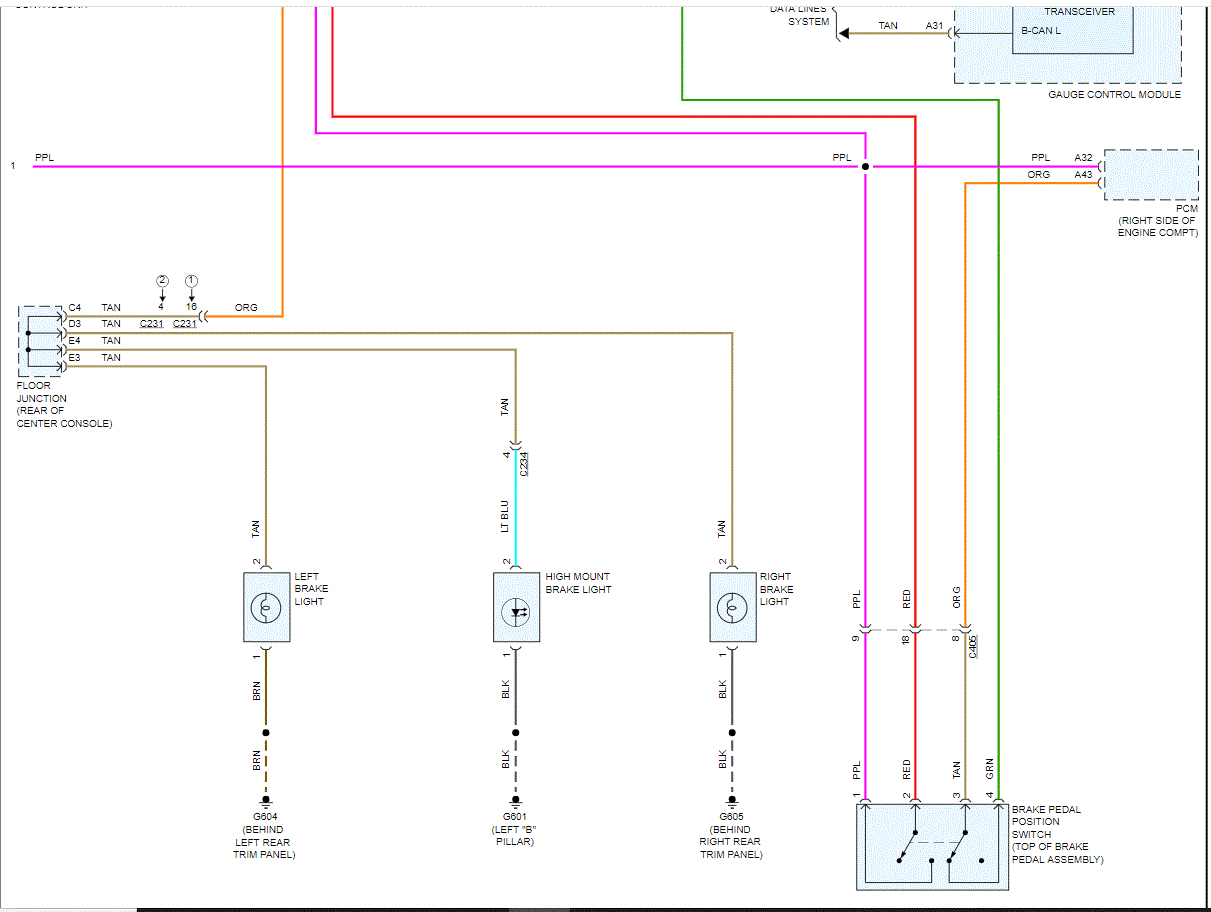Select the brake pedal position switch symbol
Image resolution: width=1211 pixels, height=912 pixels.
931,846
